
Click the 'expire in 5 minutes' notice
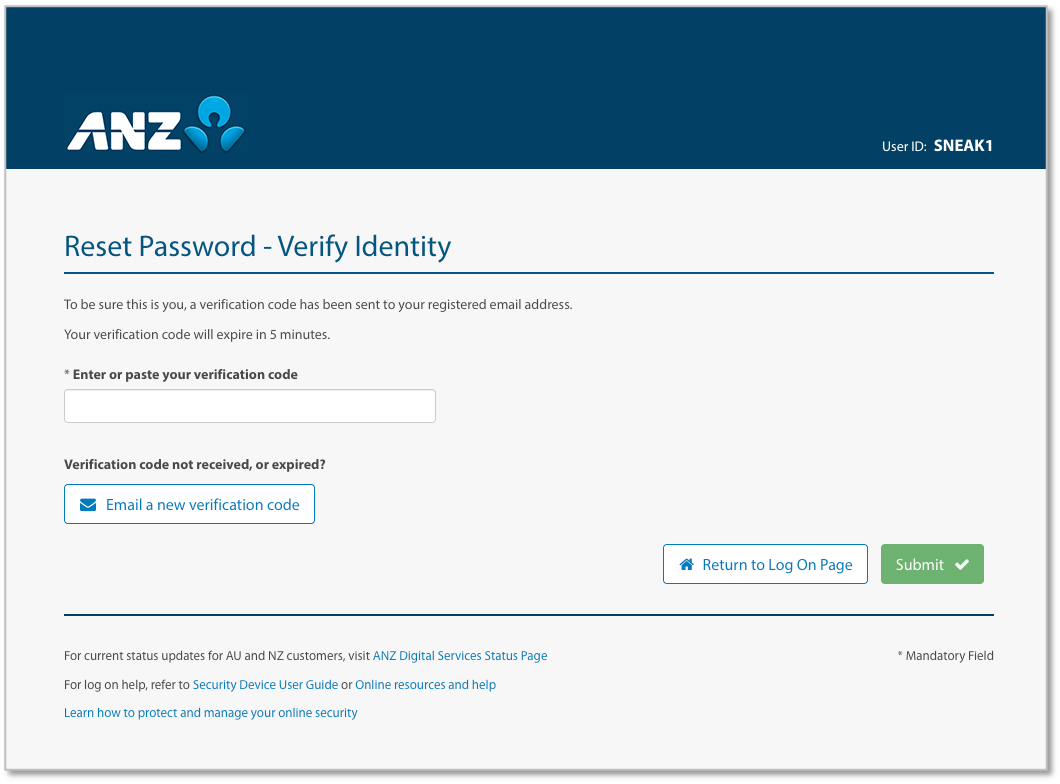[x=197, y=335]
